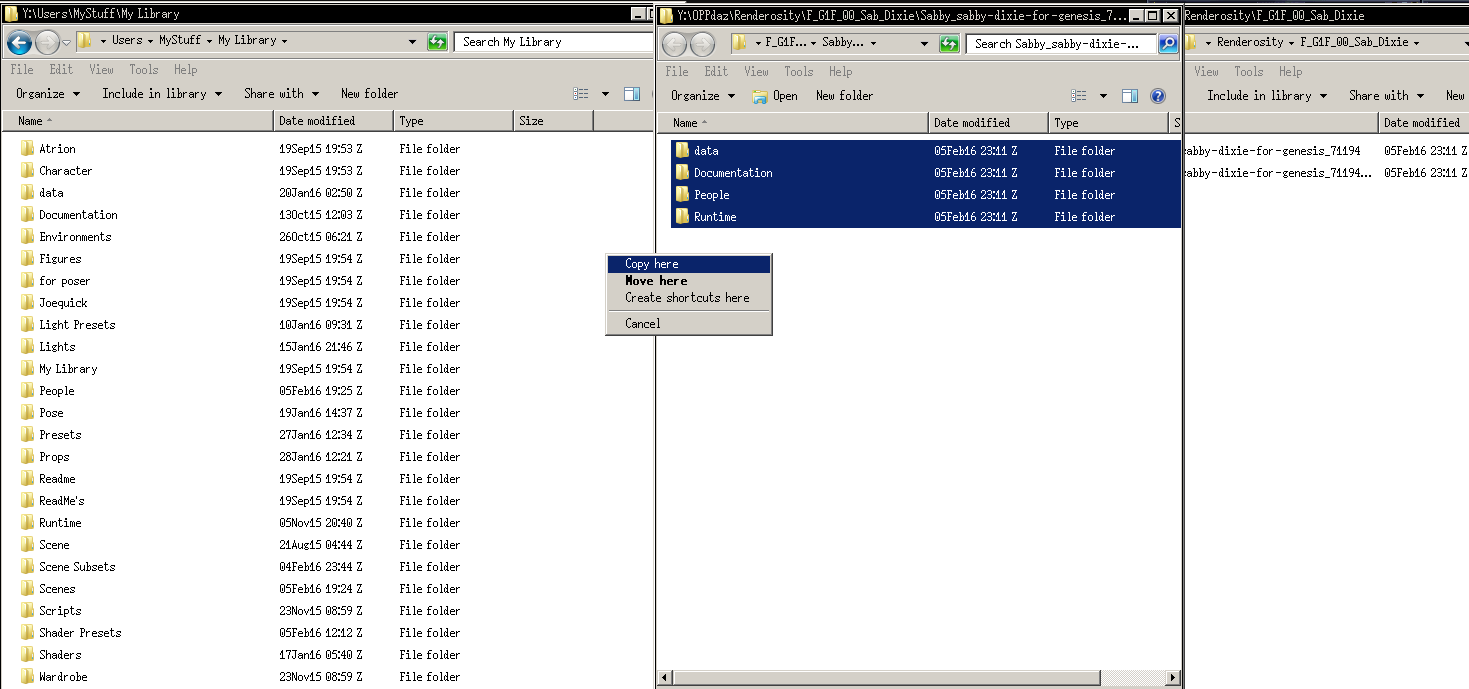Click the search magnifier icon in Sabby window
Screen dimensions: 1469x689
coord(1167,44)
